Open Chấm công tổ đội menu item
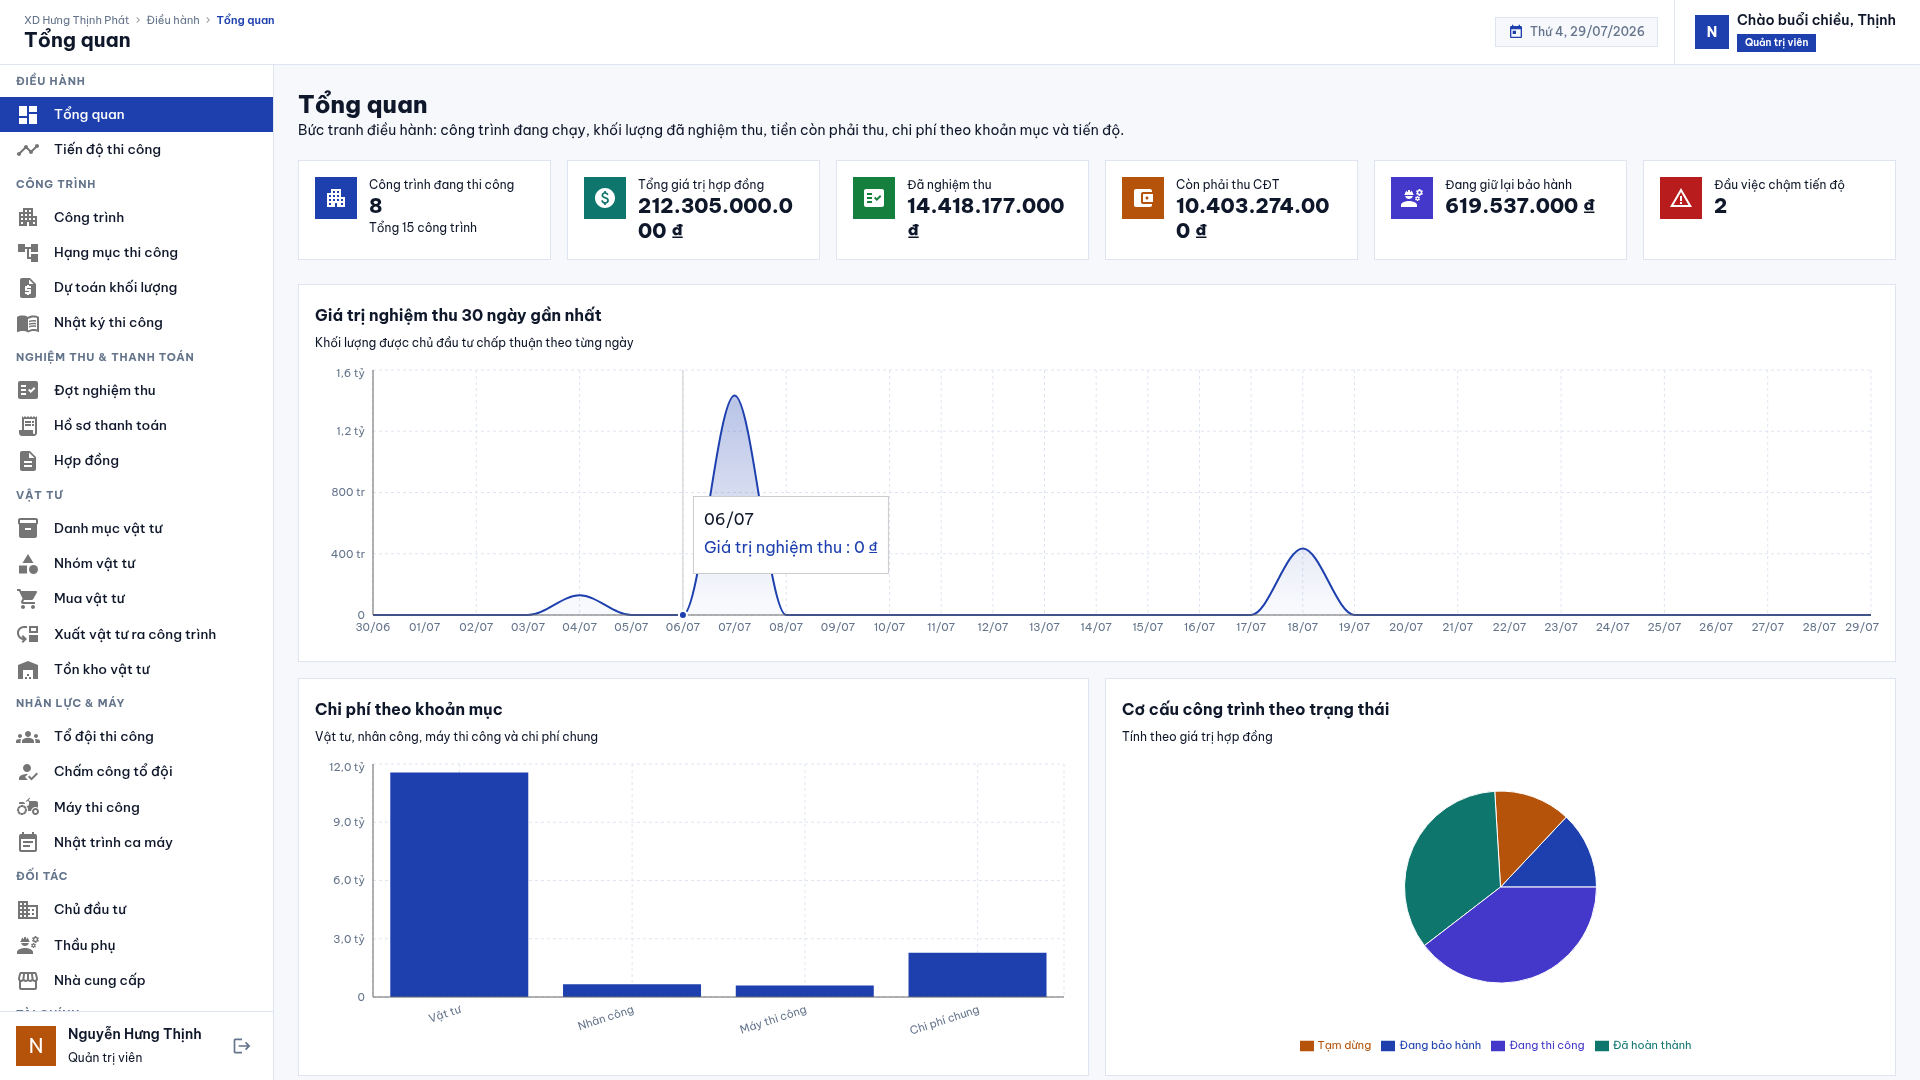 tap(136, 772)
